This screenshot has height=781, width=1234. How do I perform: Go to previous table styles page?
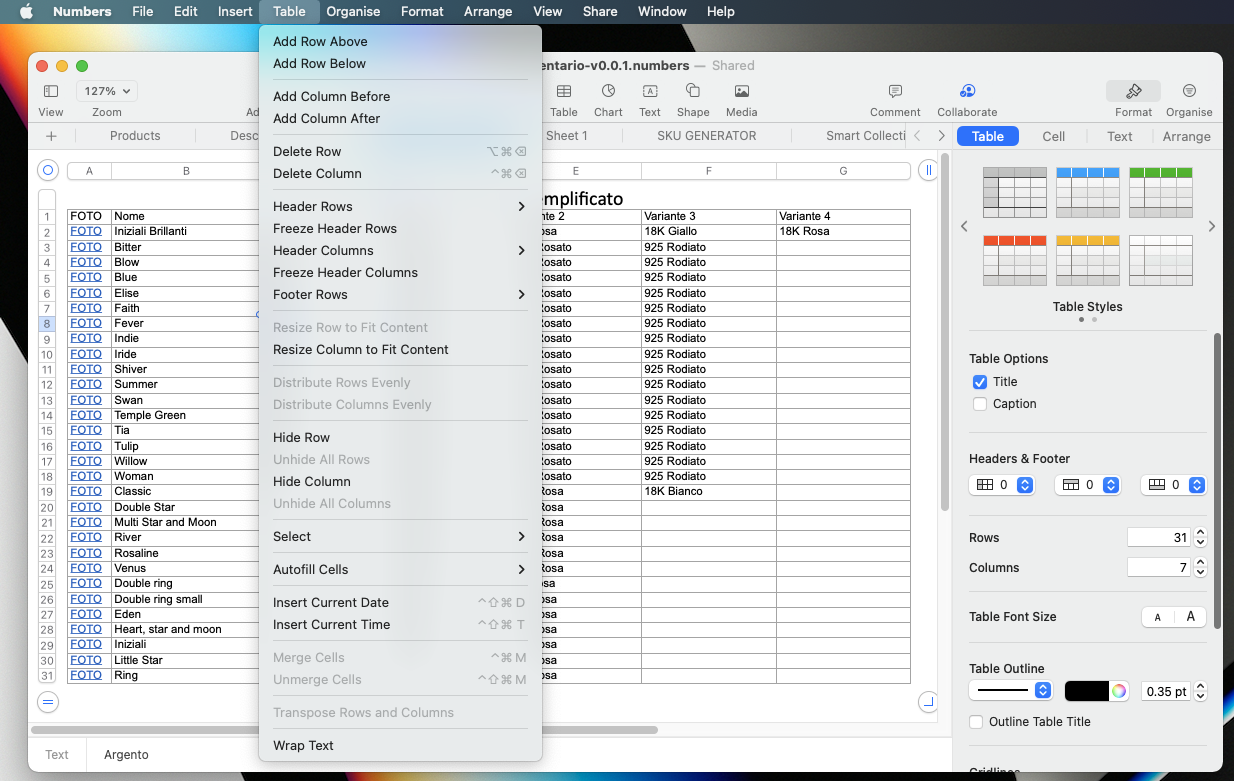(x=964, y=227)
